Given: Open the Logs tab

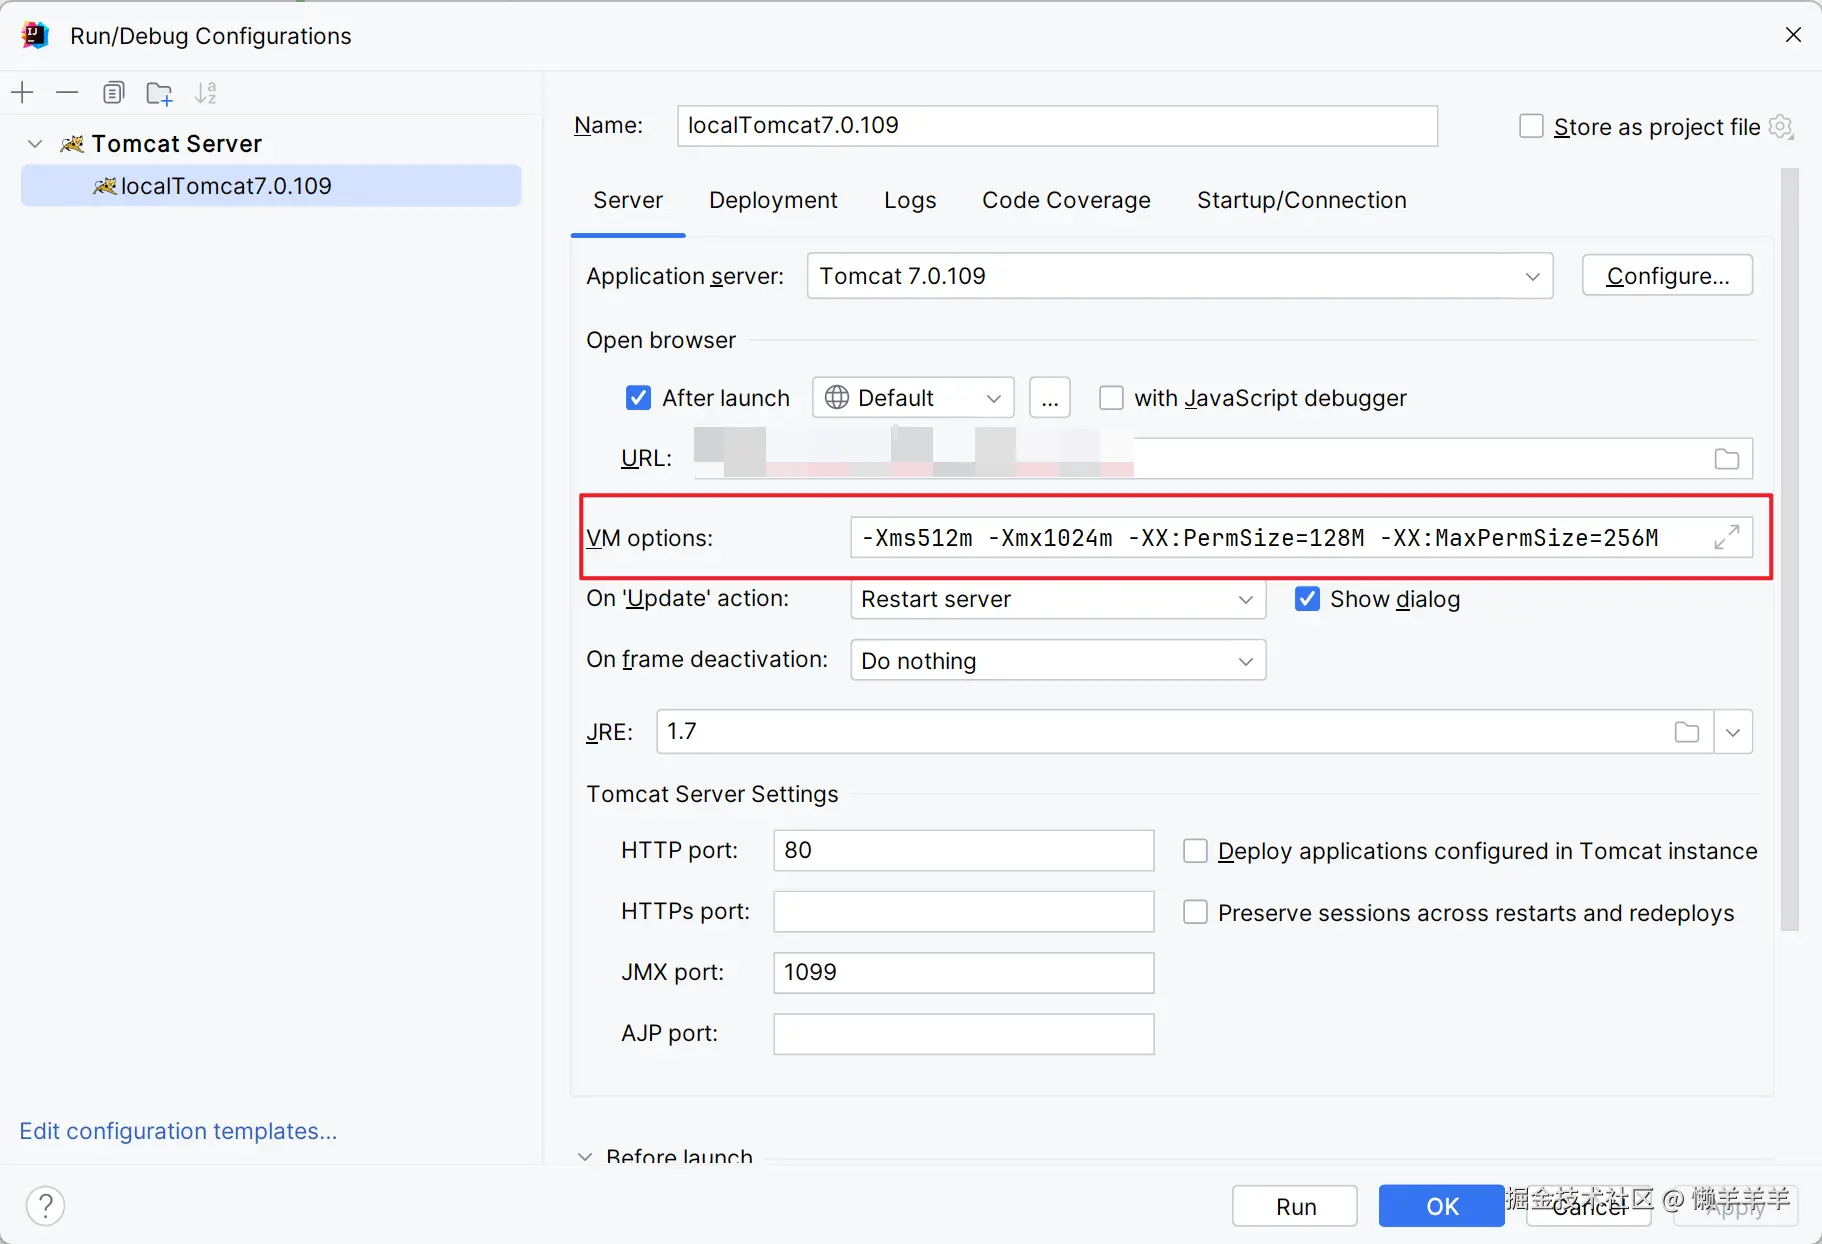Looking at the screenshot, I should [910, 200].
